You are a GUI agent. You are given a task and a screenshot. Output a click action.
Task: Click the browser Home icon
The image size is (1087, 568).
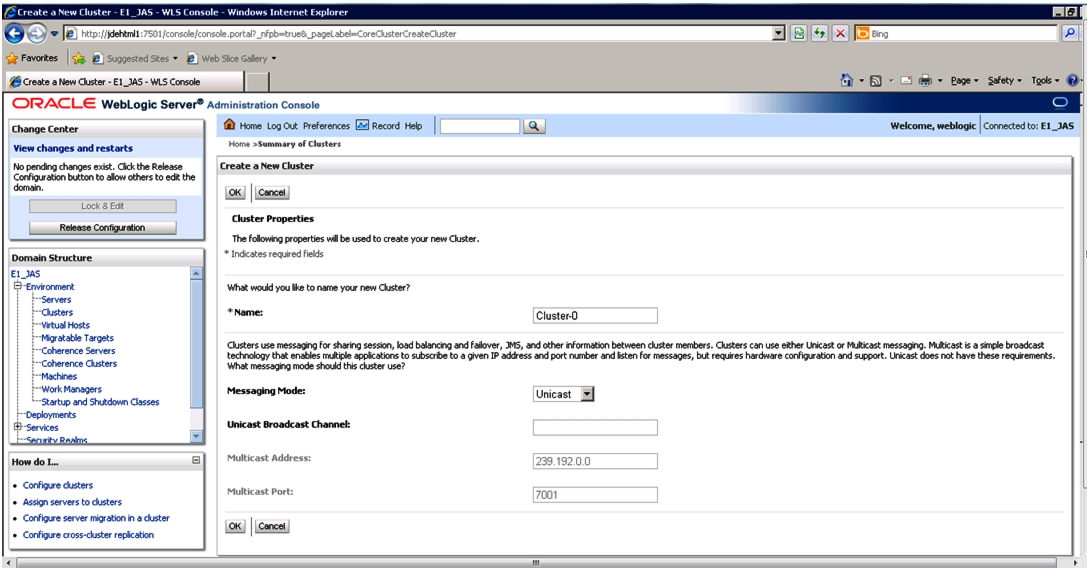(846, 80)
